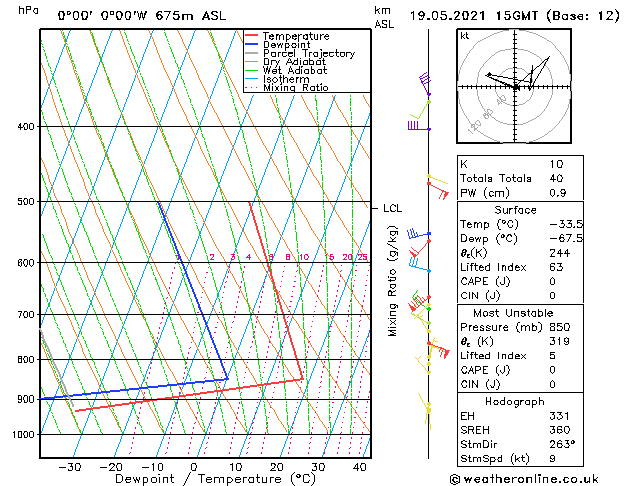Click the kt label in hodograph
The width and height of the screenshot is (629, 486).
pyautogui.click(x=465, y=36)
